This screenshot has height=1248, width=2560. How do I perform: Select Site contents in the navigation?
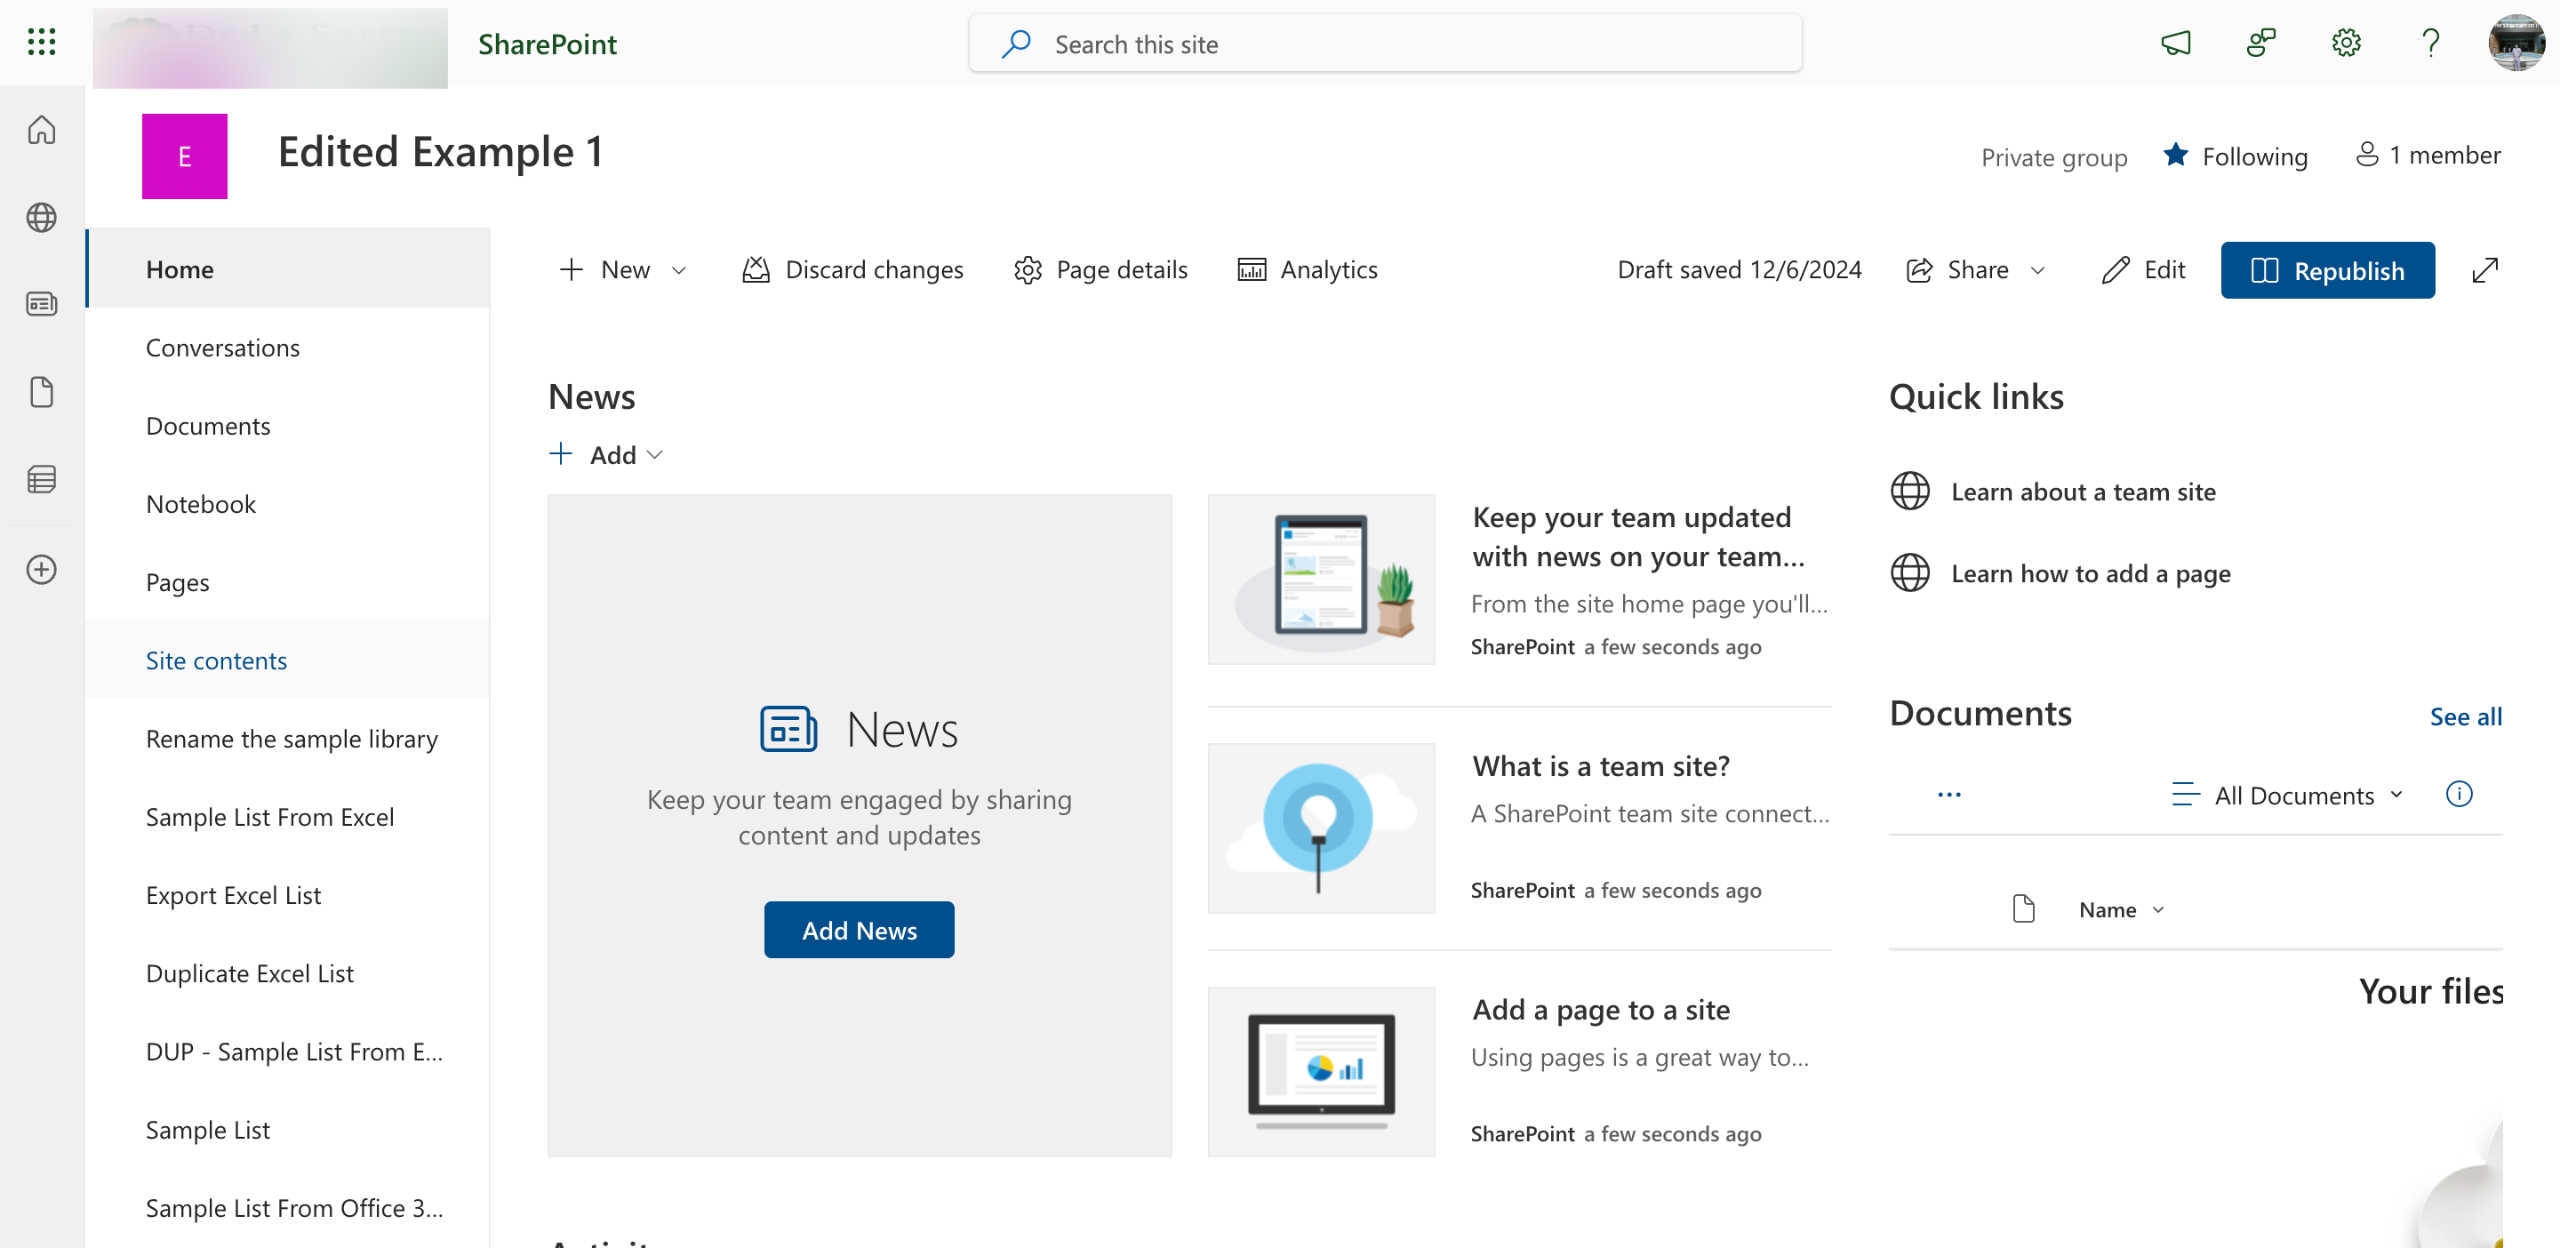[216, 660]
